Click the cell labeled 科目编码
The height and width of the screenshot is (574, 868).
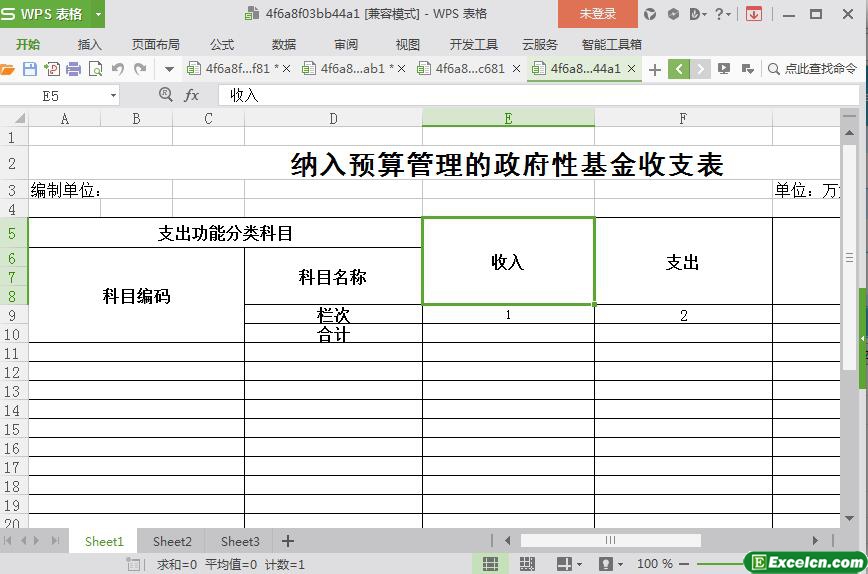pyautogui.click(x=136, y=296)
